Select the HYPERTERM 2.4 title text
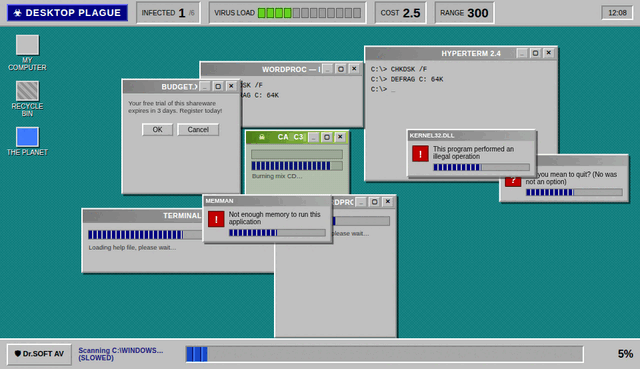 (471, 53)
